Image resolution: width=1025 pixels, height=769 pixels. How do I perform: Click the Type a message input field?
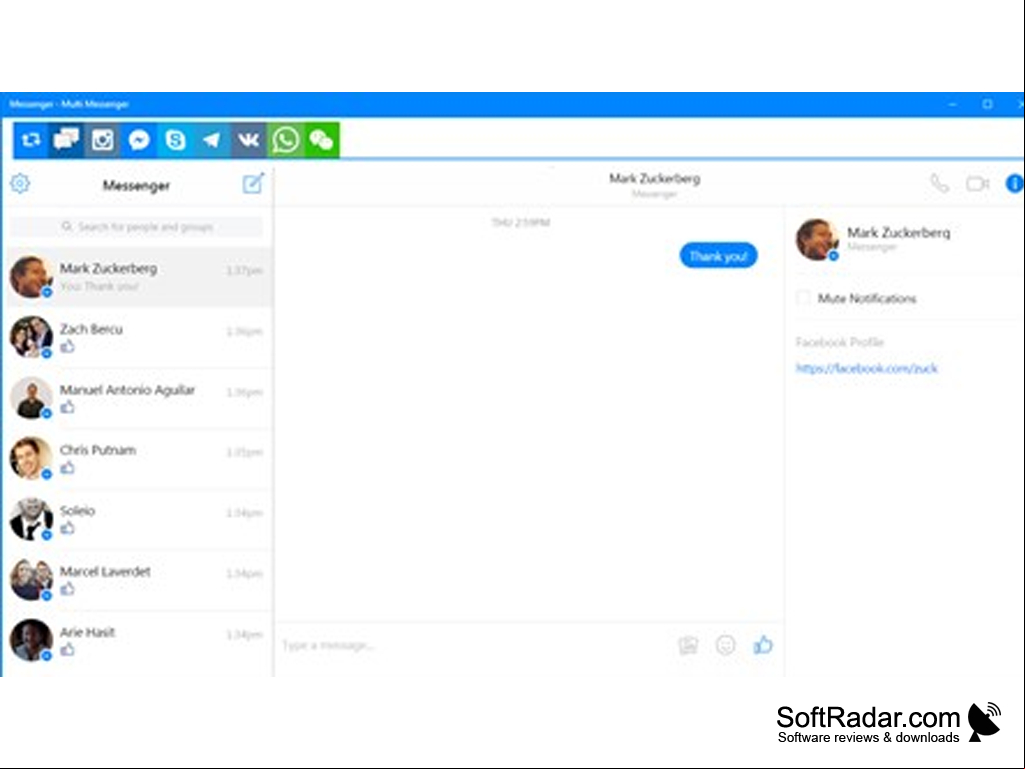click(474, 645)
